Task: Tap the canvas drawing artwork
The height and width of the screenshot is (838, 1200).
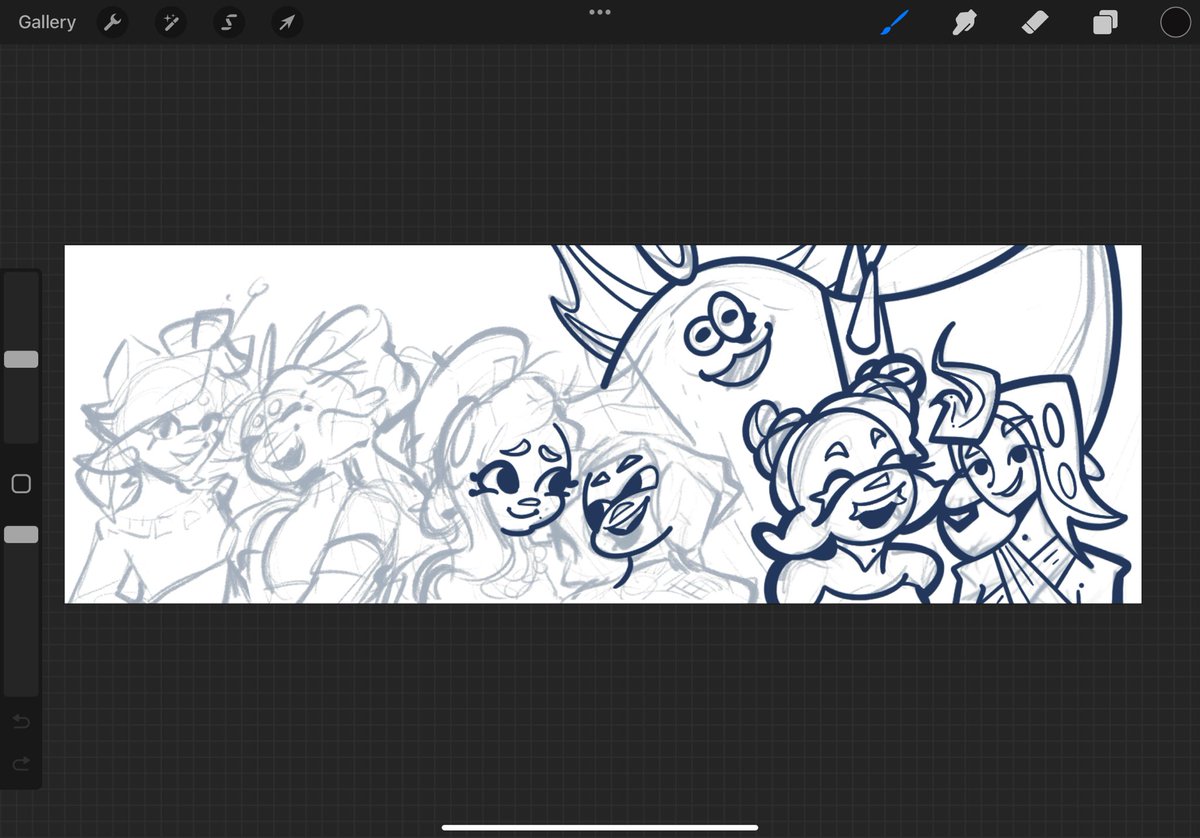Action: click(603, 424)
